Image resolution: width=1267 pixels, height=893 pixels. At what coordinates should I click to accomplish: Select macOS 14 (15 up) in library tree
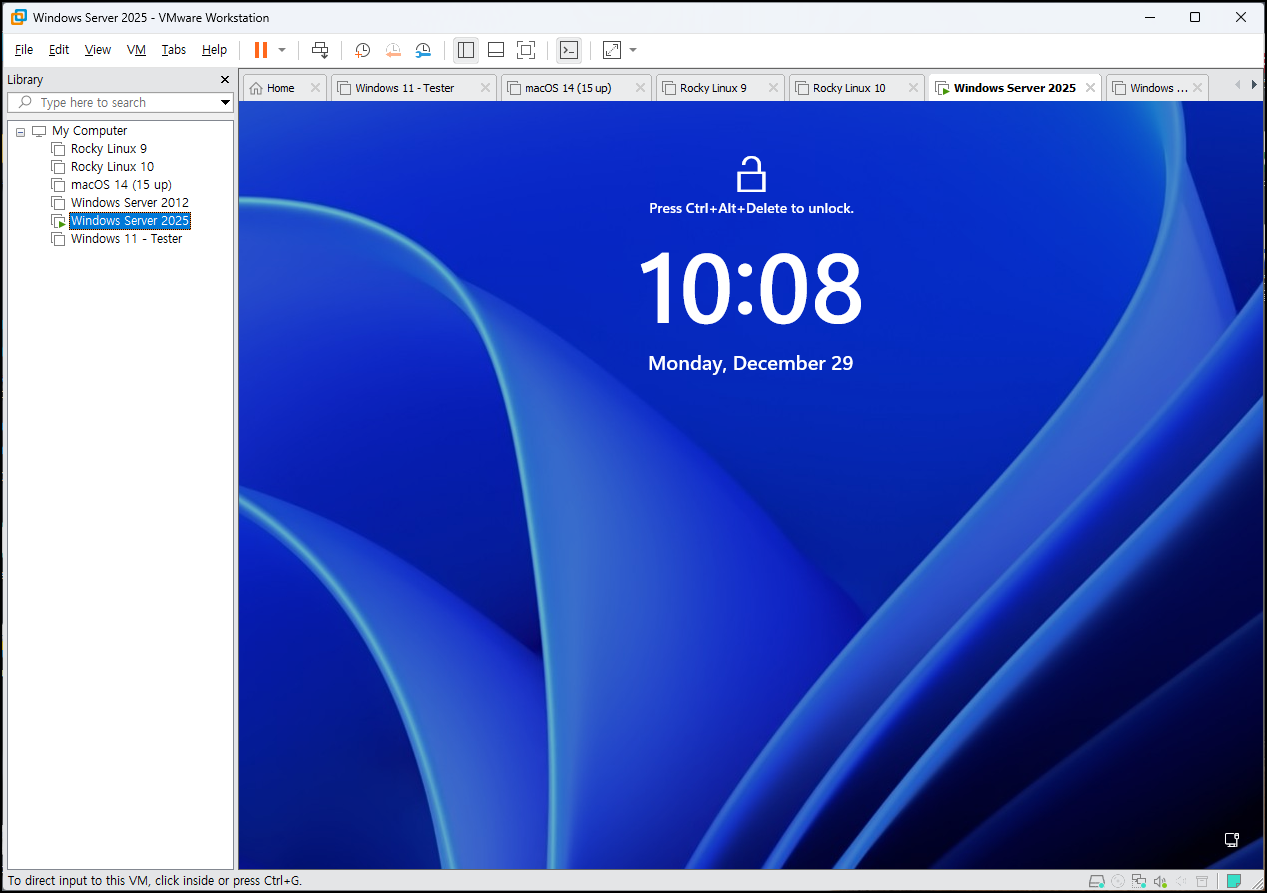pyautogui.click(x=121, y=185)
